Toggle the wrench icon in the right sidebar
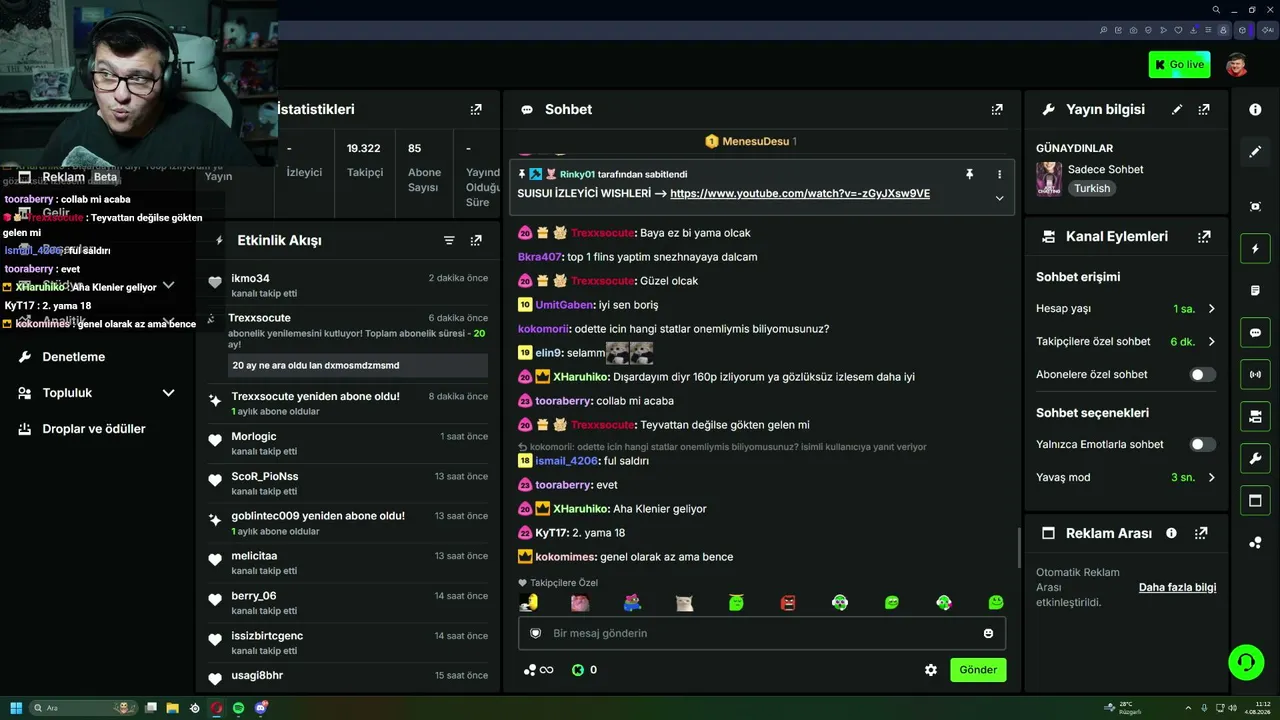 click(x=1255, y=458)
